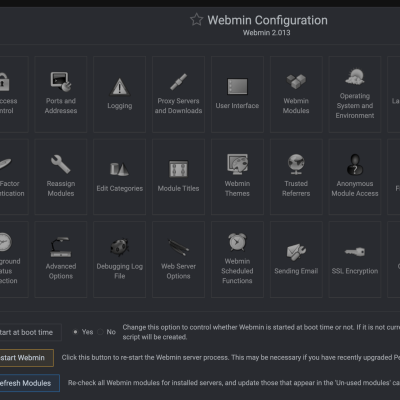Open Module Titles

point(178,177)
